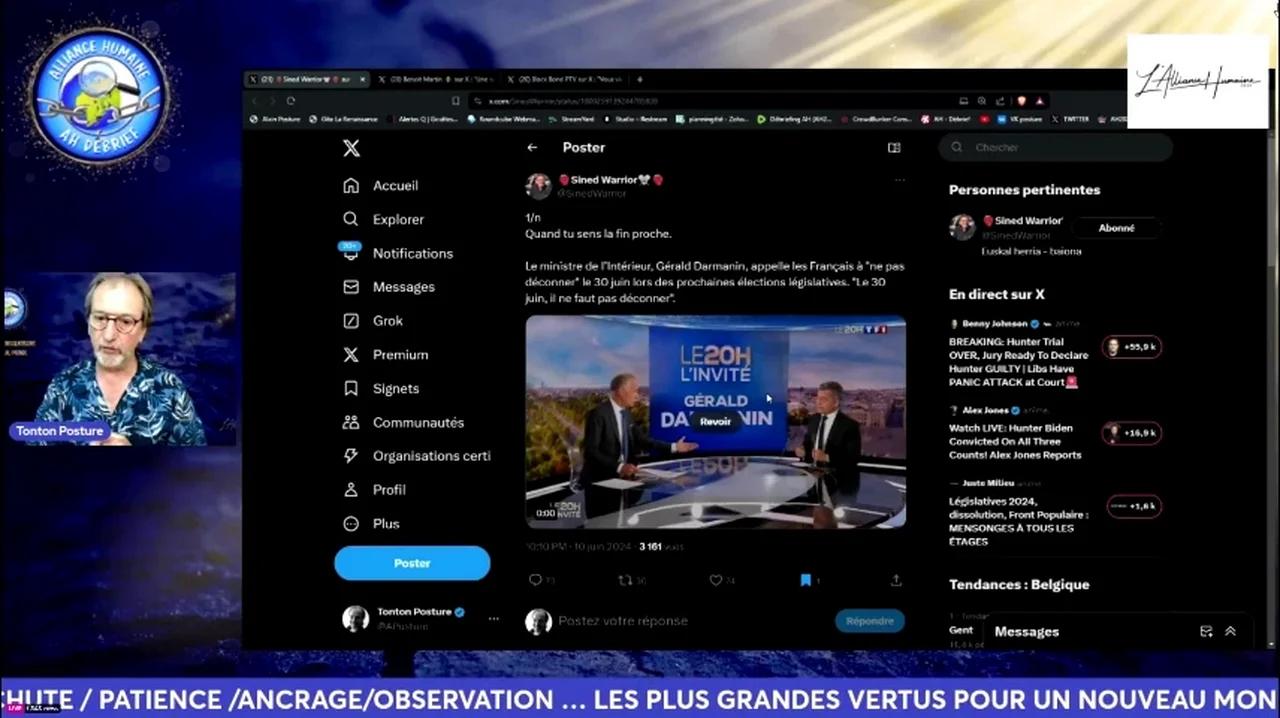Share the tweet via the upload icon

[x=895, y=580]
